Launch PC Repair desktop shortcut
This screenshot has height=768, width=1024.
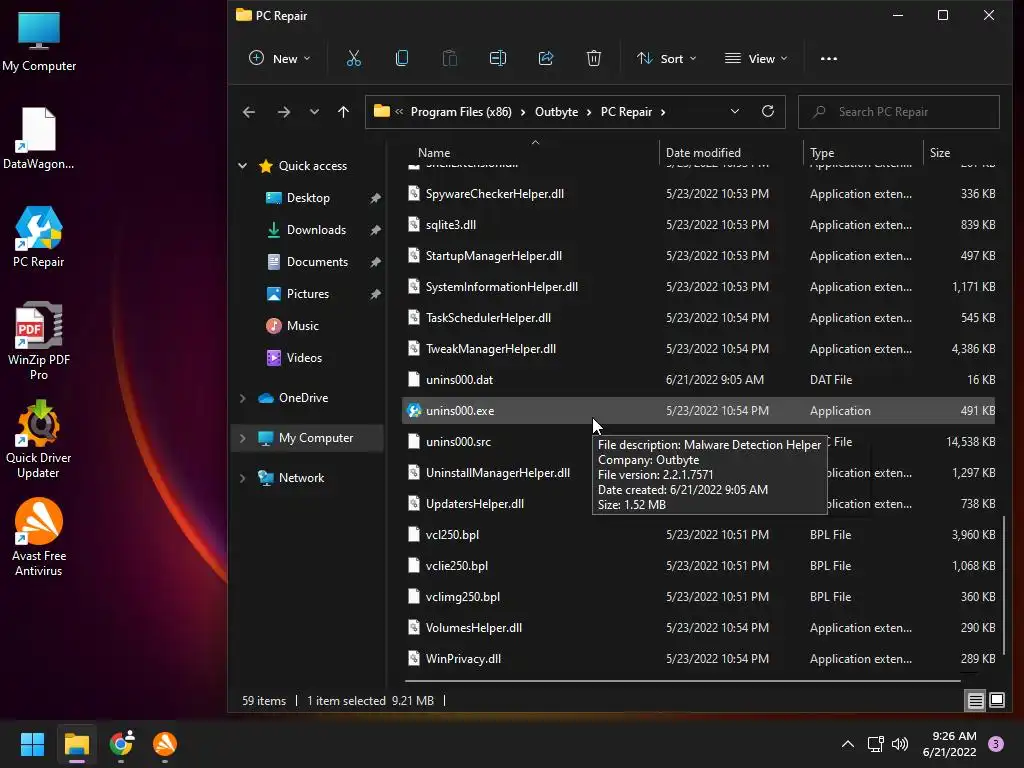(x=39, y=237)
